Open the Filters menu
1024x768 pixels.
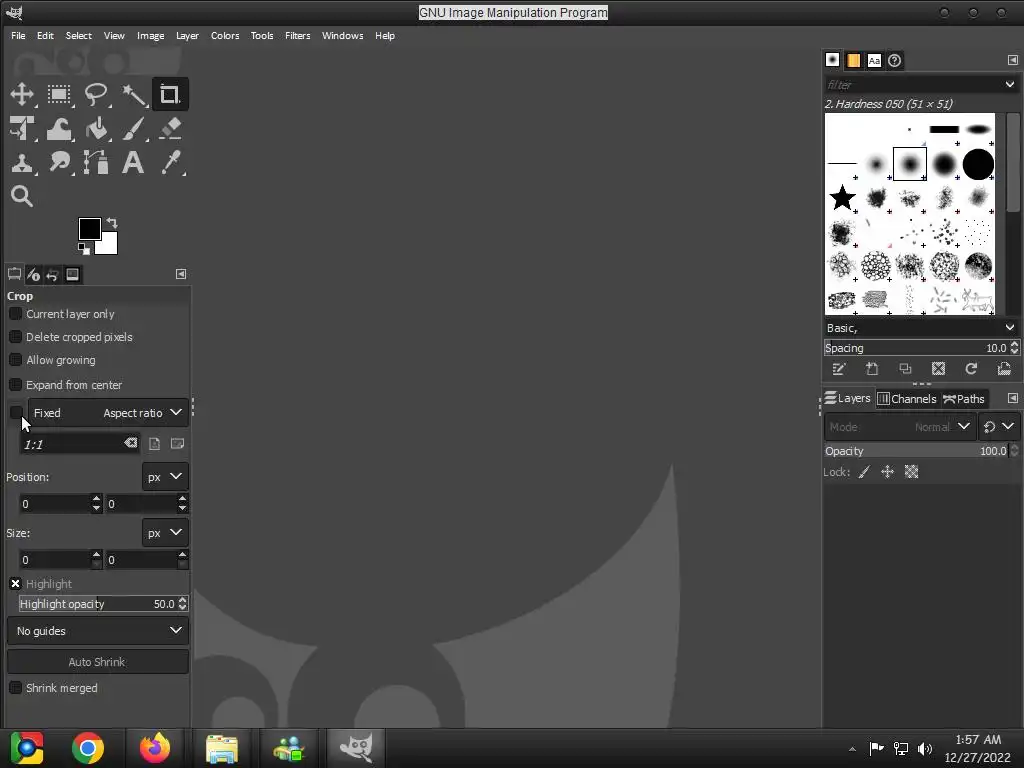[x=297, y=36]
